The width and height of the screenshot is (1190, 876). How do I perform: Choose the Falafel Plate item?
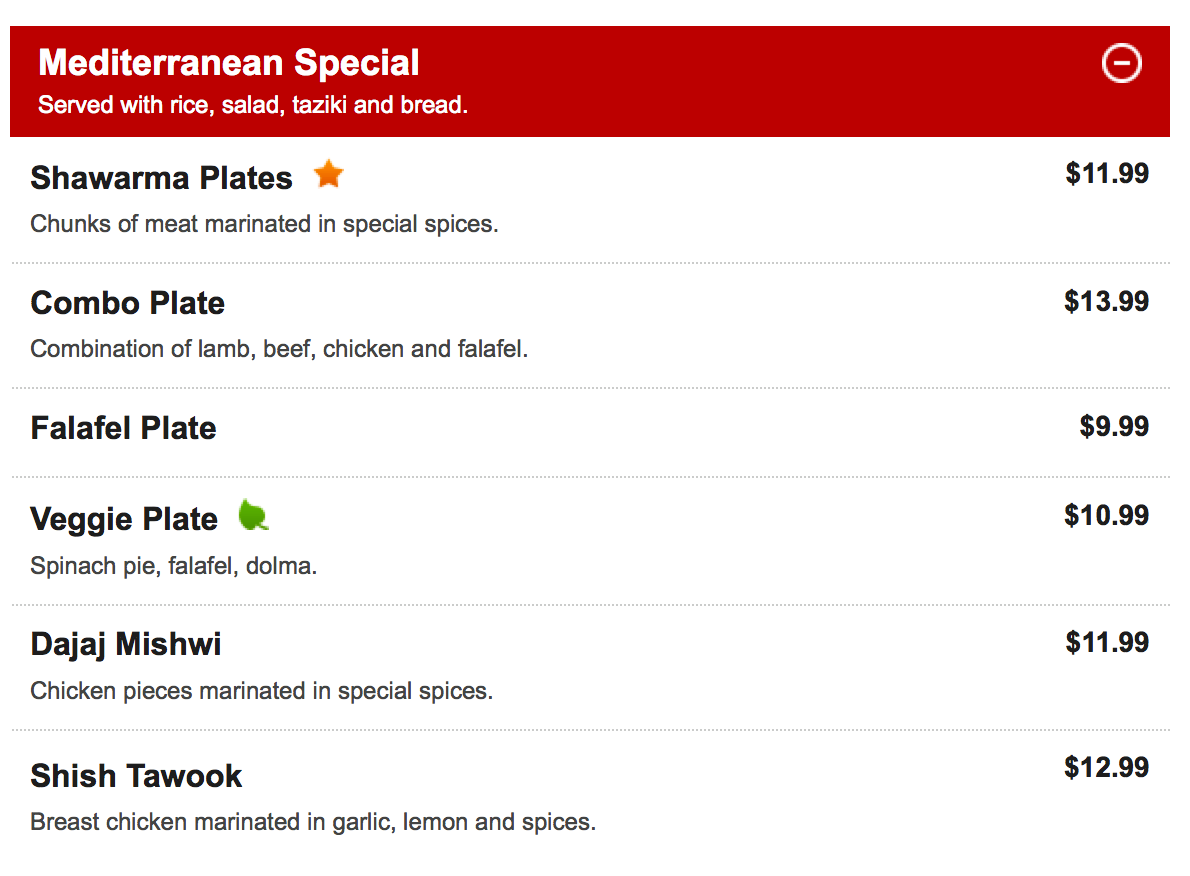pyautogui.click(x=123, y=428)
